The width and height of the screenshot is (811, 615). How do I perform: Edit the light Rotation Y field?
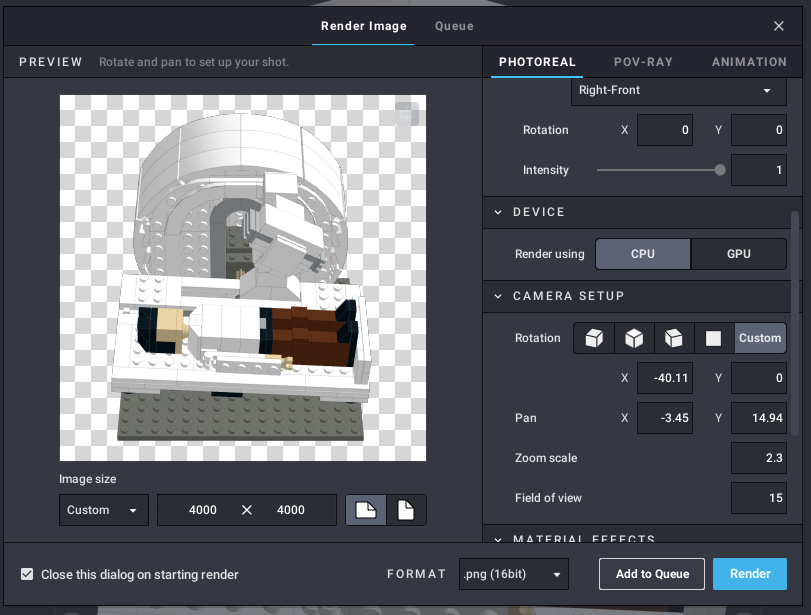point(759,130)
